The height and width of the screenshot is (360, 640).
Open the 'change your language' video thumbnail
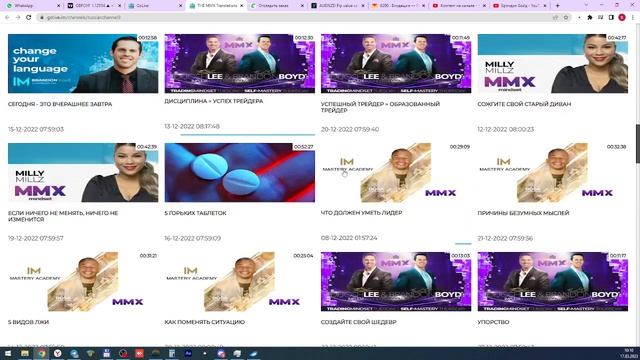[x=83, y=63]
